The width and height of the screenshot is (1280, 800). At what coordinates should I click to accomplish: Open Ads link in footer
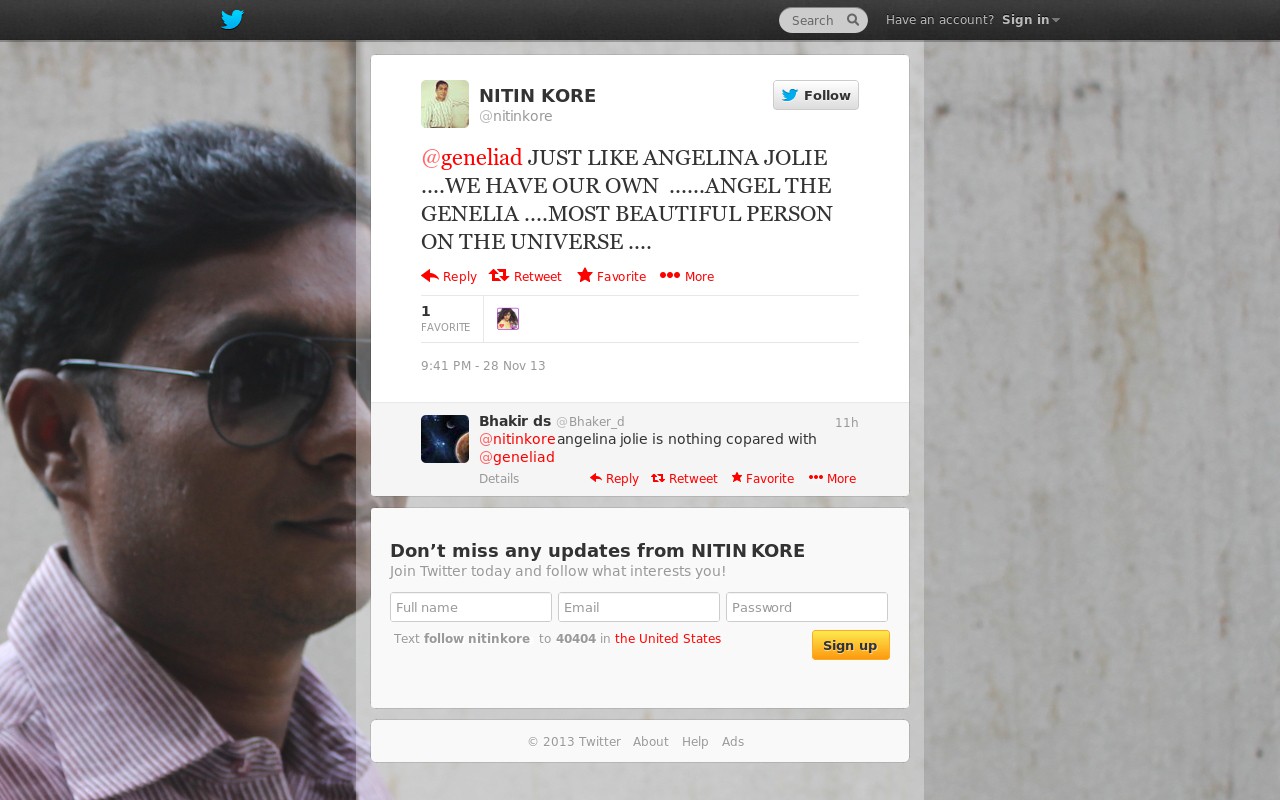pos(733,742)
